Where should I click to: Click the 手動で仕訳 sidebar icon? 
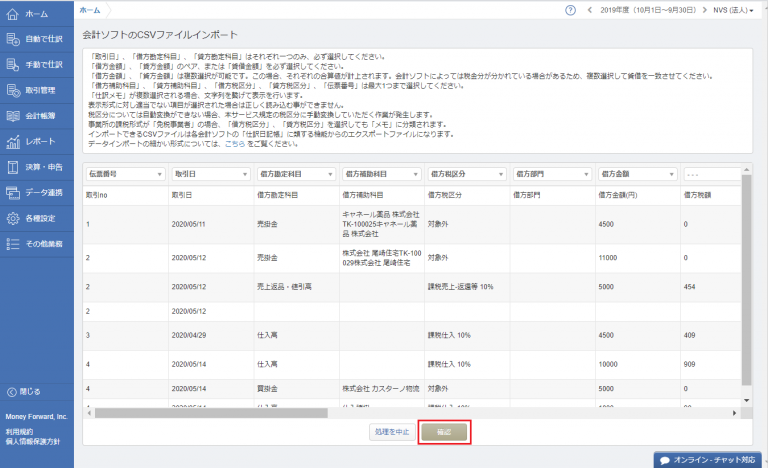[x=13, y=65]
